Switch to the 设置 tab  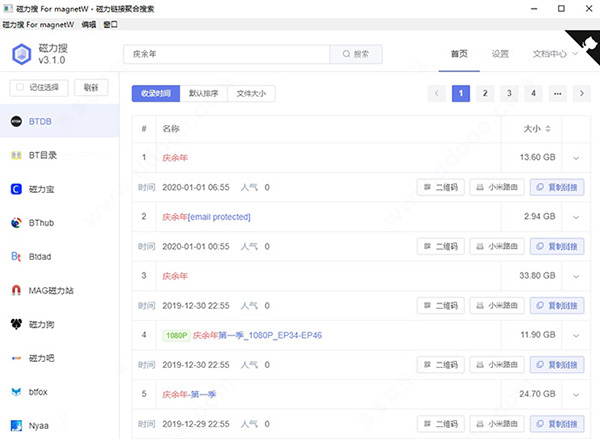click(500, 54)
